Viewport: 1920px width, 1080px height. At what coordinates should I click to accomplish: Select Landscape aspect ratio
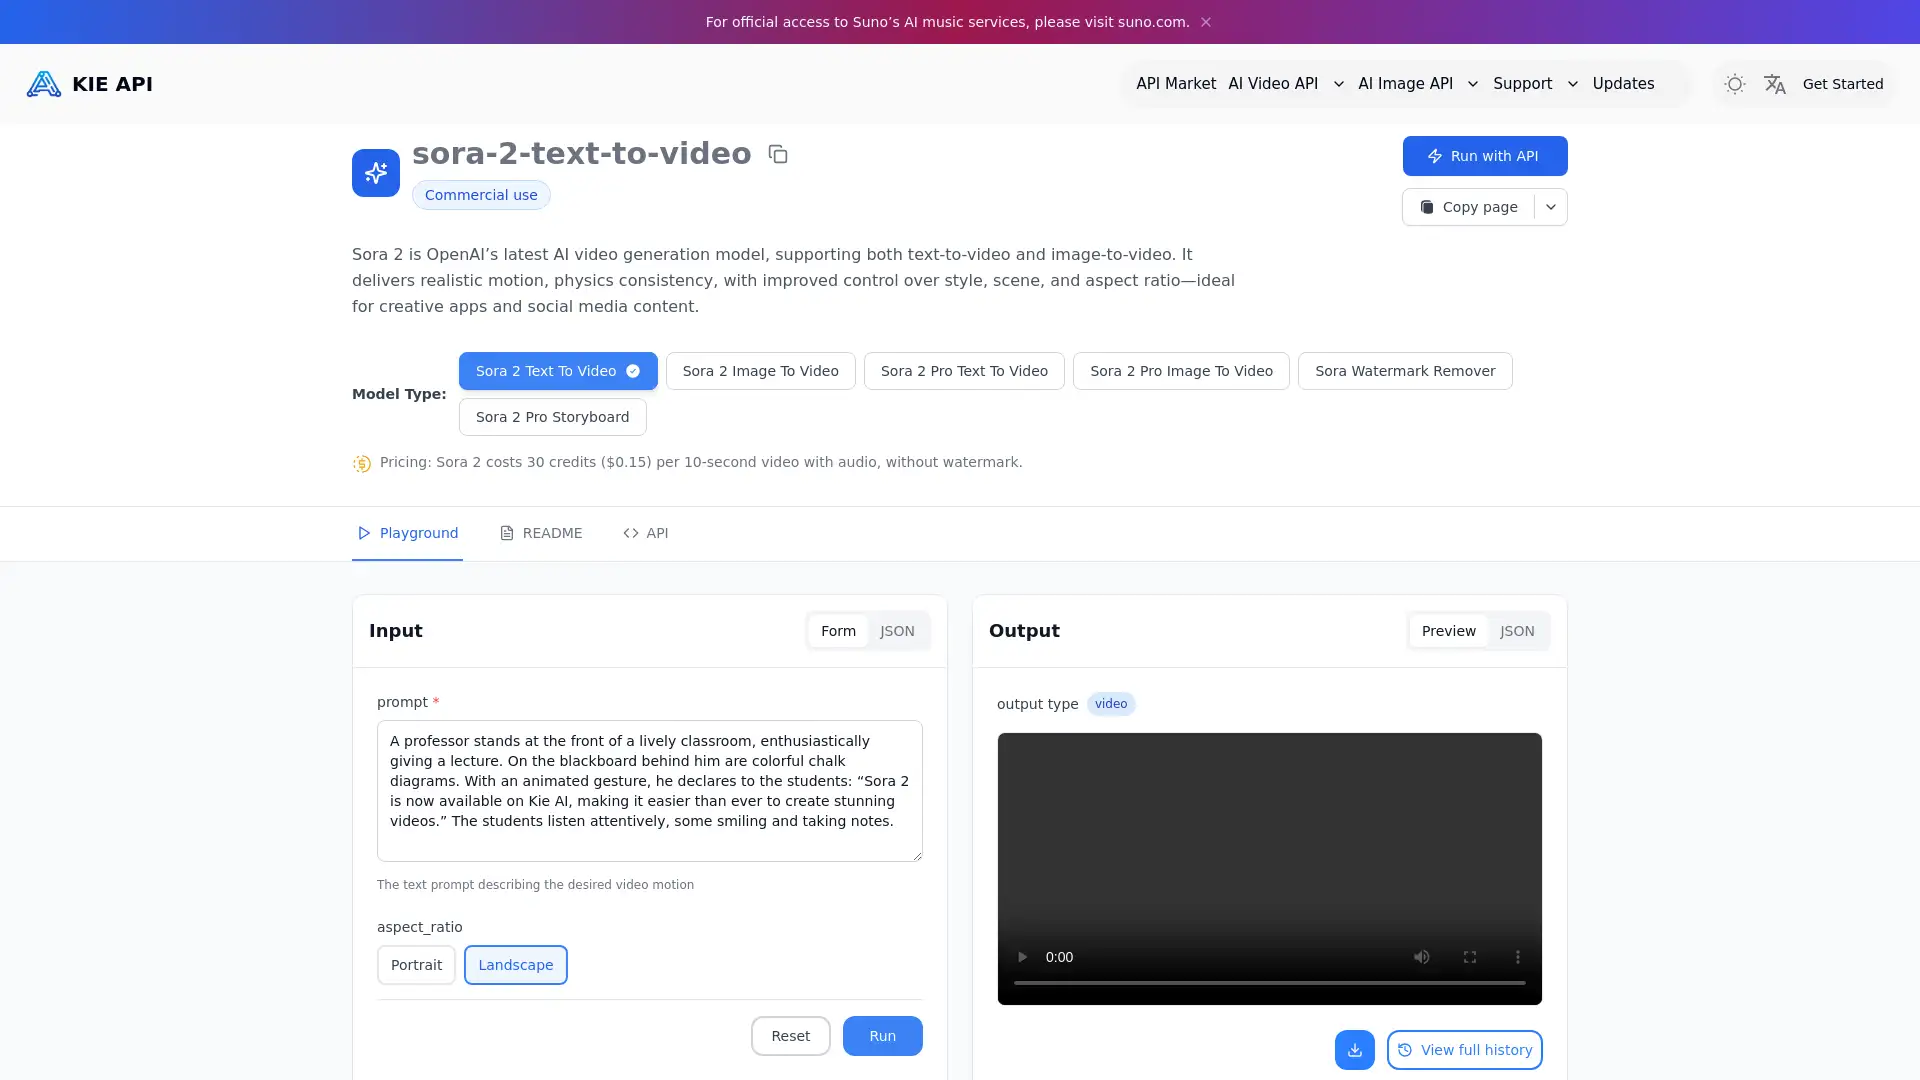(x=515, y=965)
